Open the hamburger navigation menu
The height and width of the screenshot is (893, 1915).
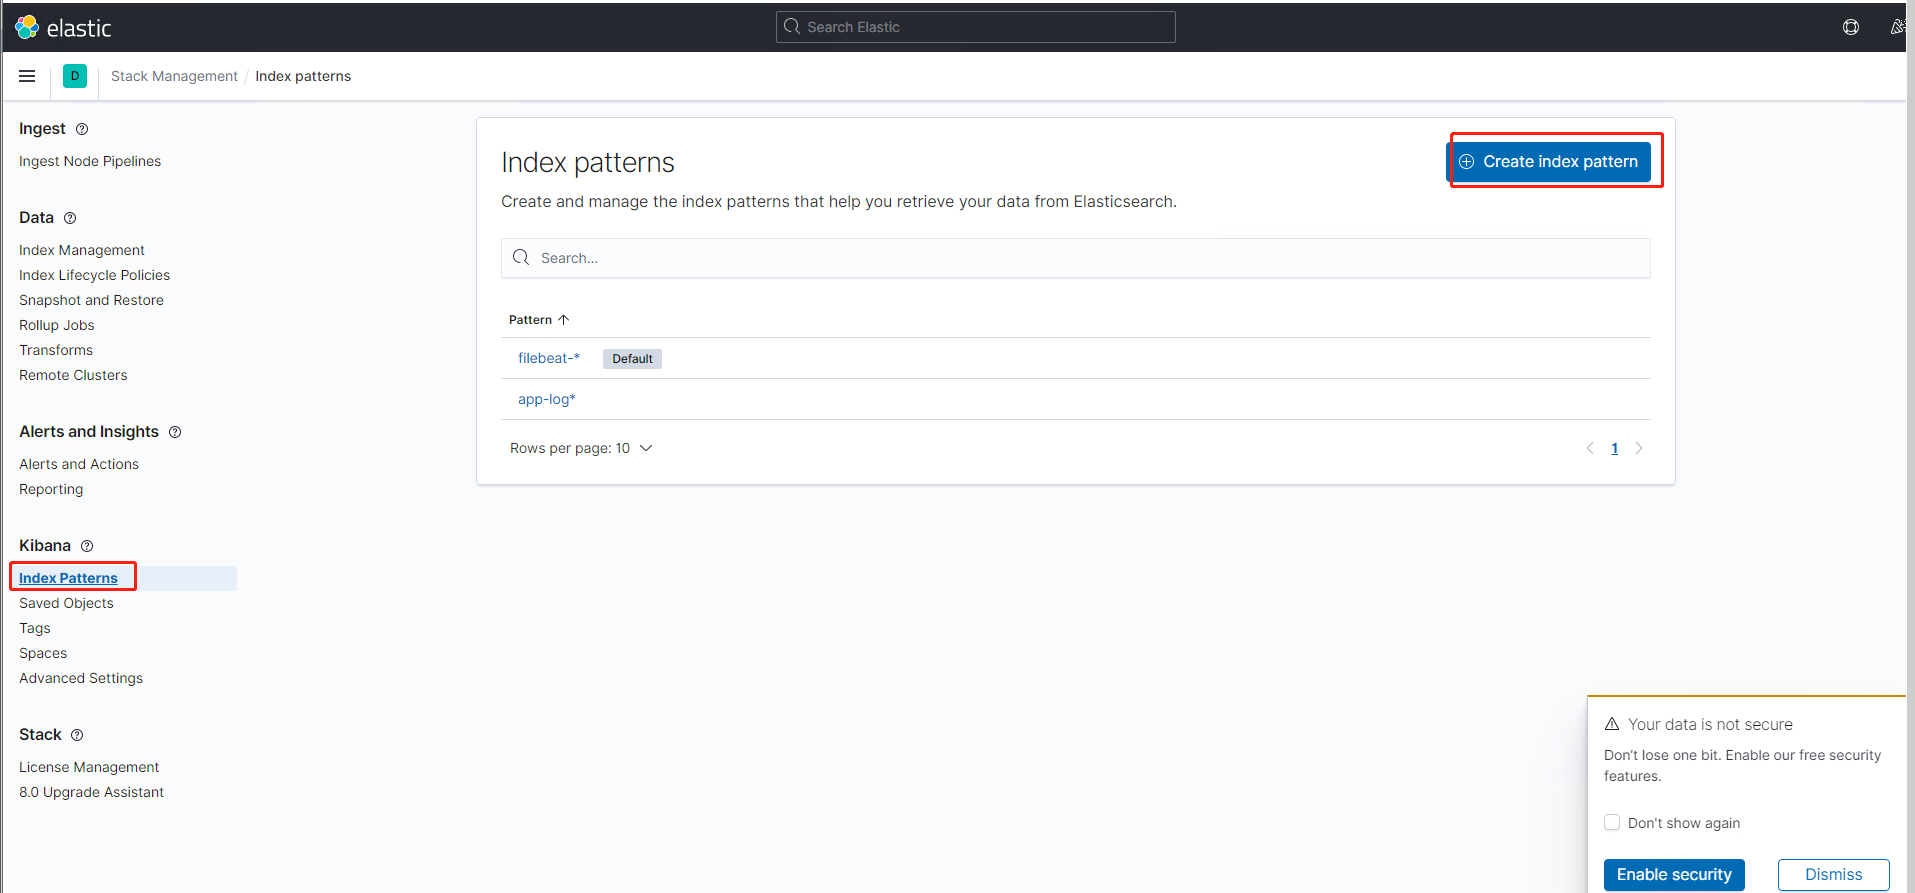27,76
